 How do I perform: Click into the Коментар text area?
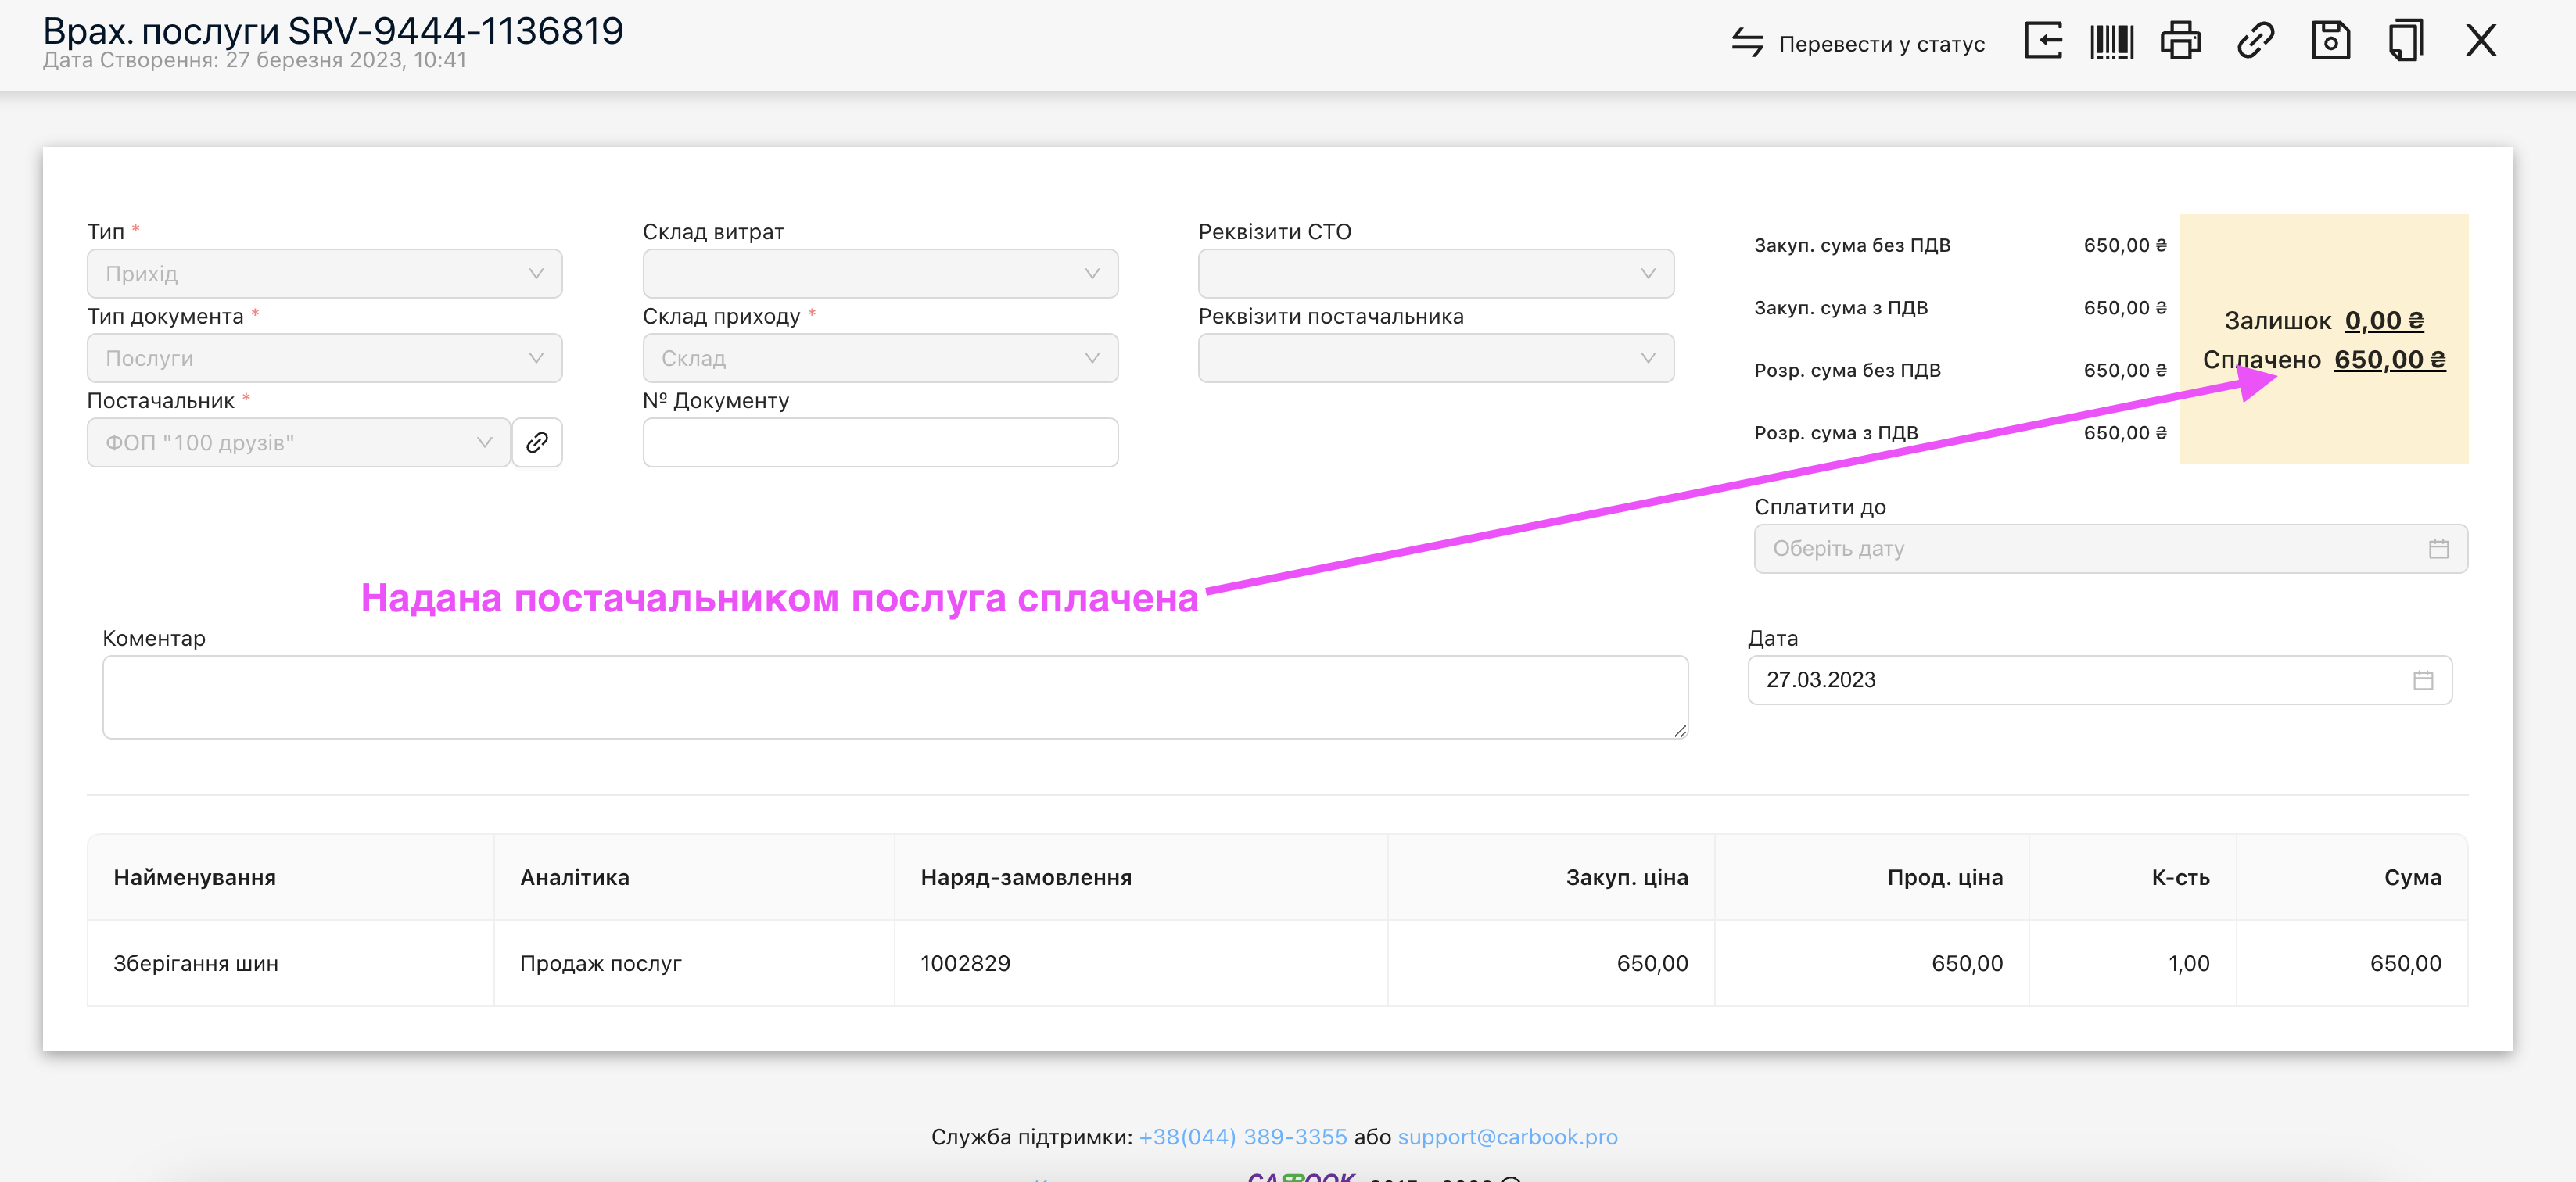(895, 697)
